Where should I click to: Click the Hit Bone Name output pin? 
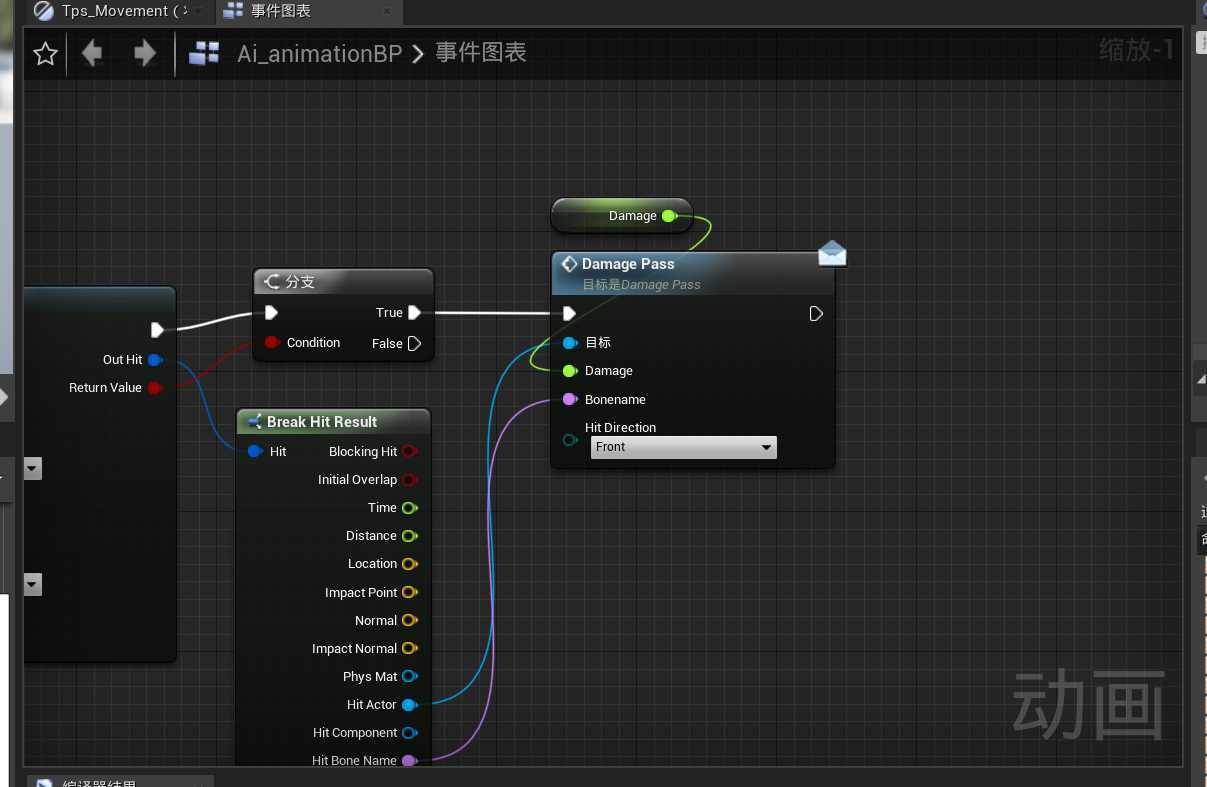pos(409,761)
